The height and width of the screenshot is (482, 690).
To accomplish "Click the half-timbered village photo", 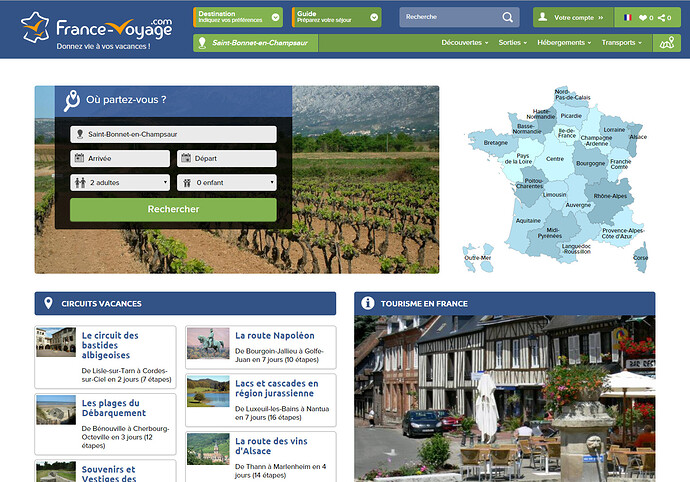I will click(505, 398).
